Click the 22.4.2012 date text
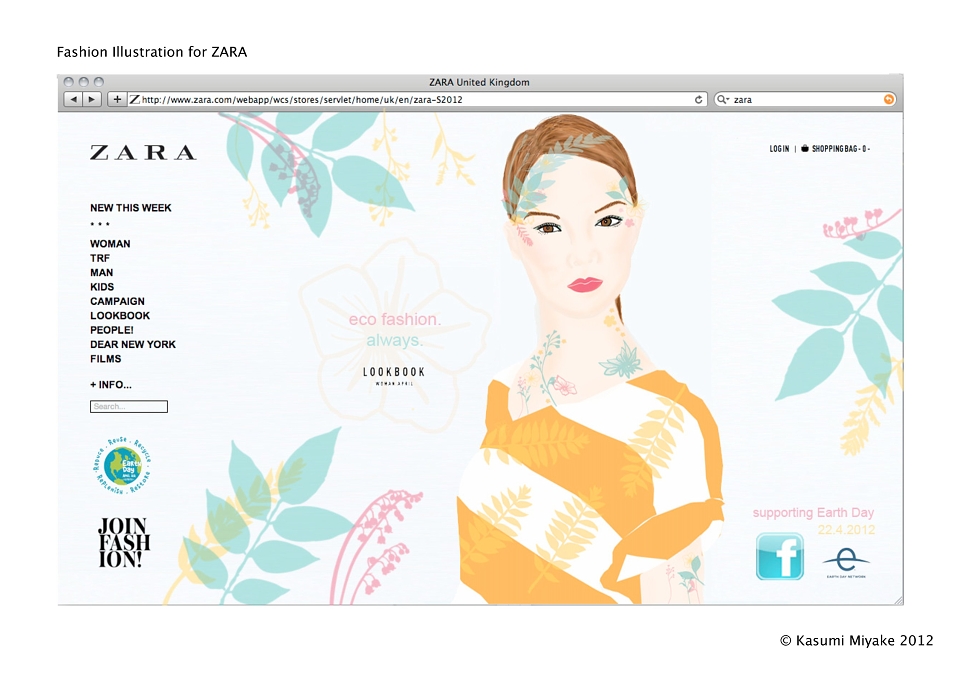Image resolution: width=960 pixels, height=679 pixels. (x=846, y=530)
